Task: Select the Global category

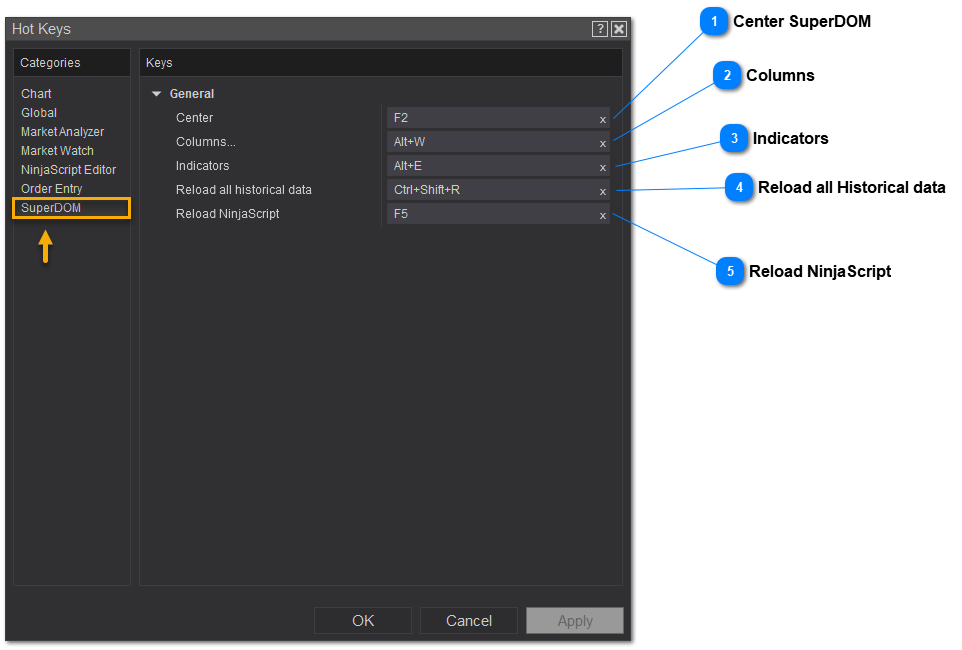Action: point(39,113)
